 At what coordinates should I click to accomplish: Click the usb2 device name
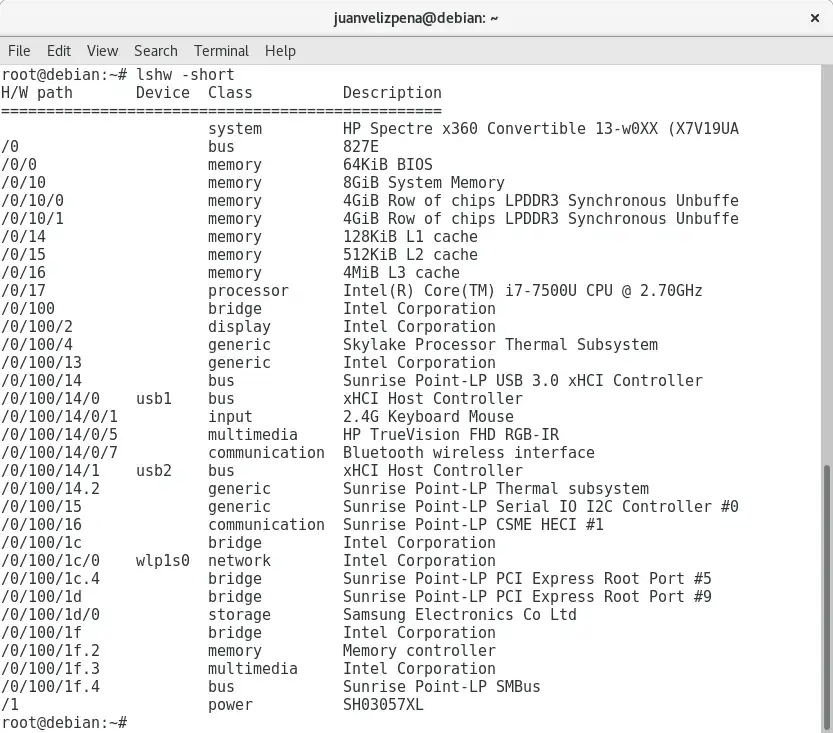[x=154, y=471]
